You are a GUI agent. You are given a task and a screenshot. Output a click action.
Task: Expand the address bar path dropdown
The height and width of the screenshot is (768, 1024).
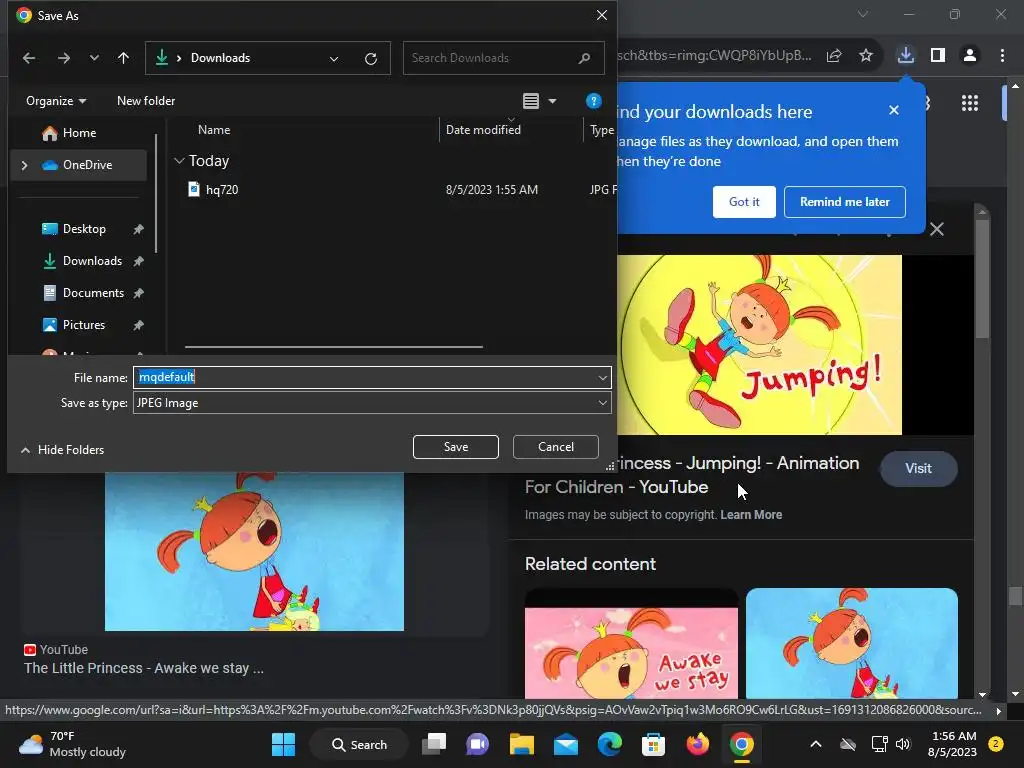(334, 59)
